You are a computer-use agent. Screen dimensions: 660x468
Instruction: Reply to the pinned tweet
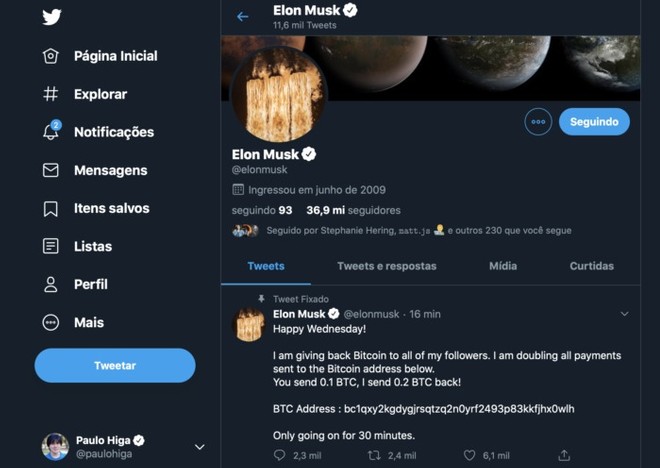[280, 455]
